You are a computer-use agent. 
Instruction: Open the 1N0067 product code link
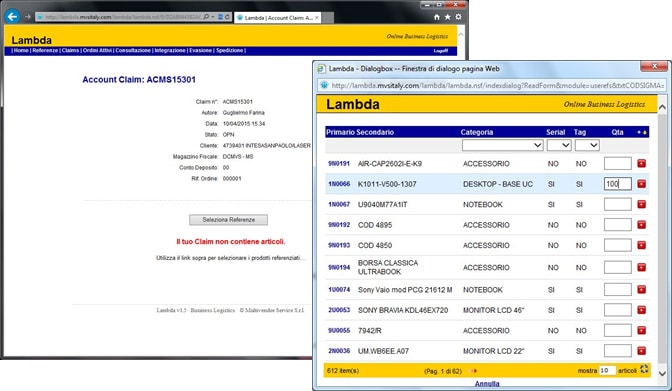339,205
